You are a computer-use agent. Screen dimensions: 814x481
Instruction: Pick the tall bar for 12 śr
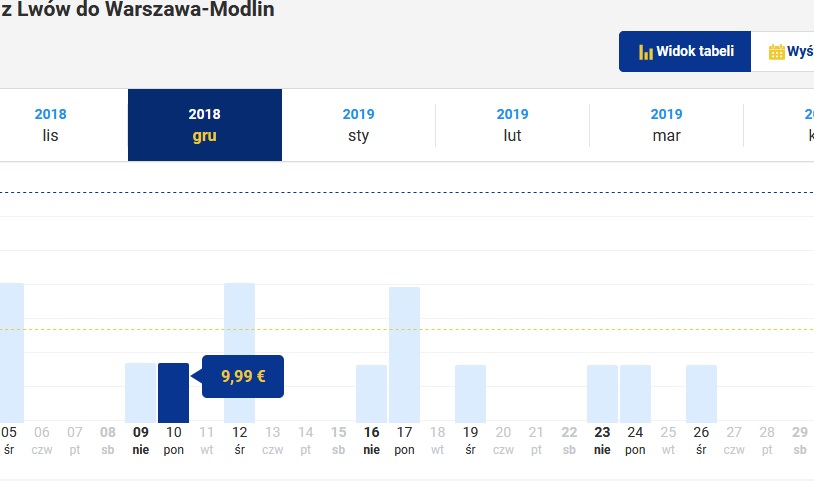pyautogui.click(x=239, y=353)
